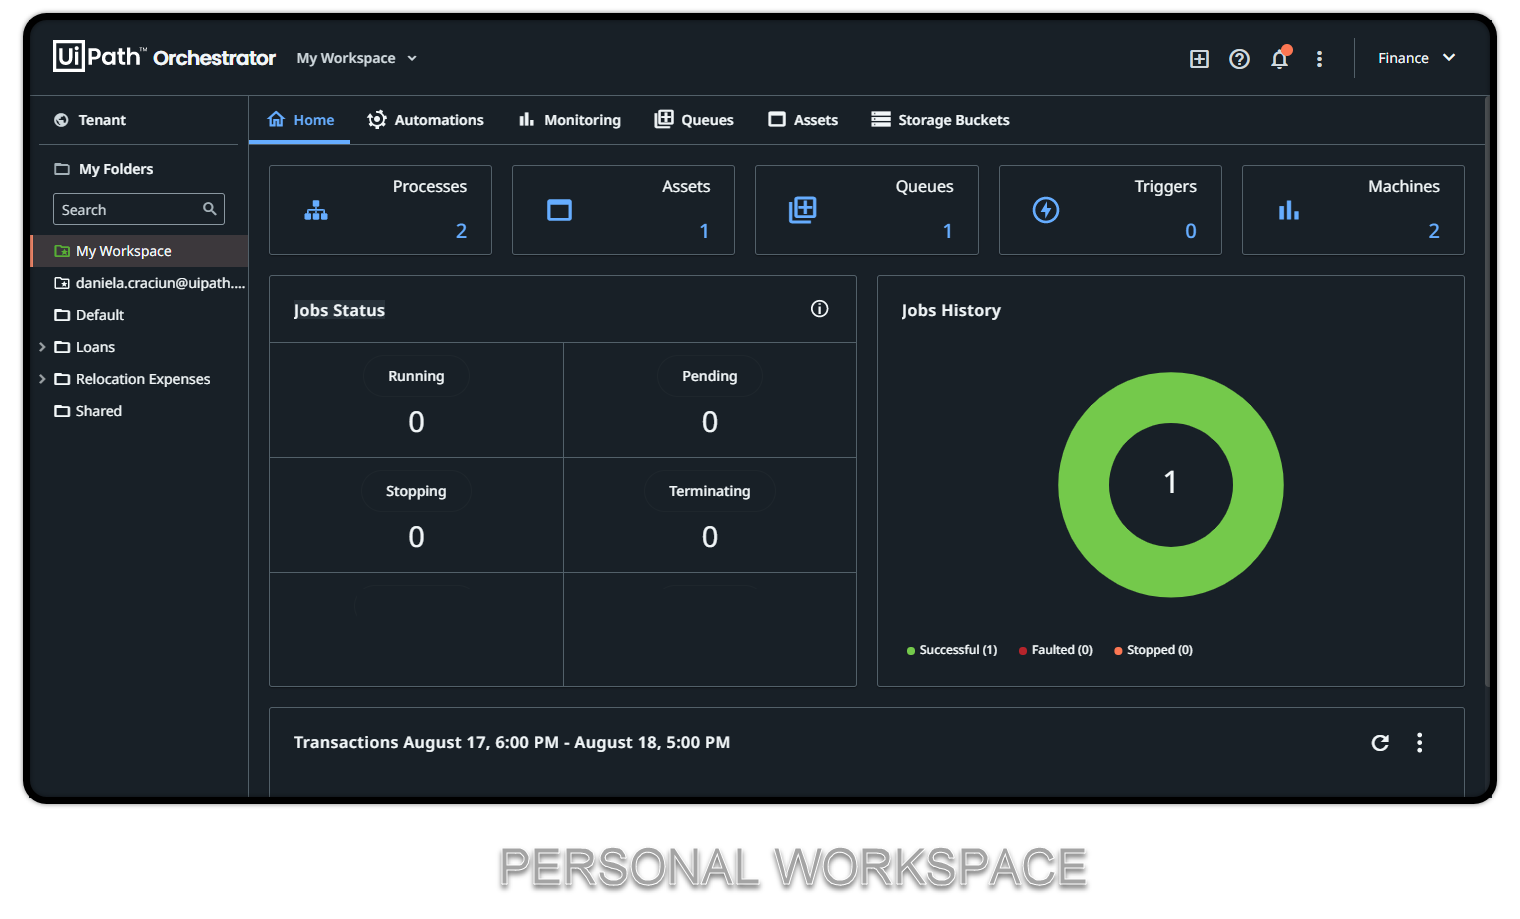
Task: Click the Pending jobs count
Action: (x=710, y=422)
